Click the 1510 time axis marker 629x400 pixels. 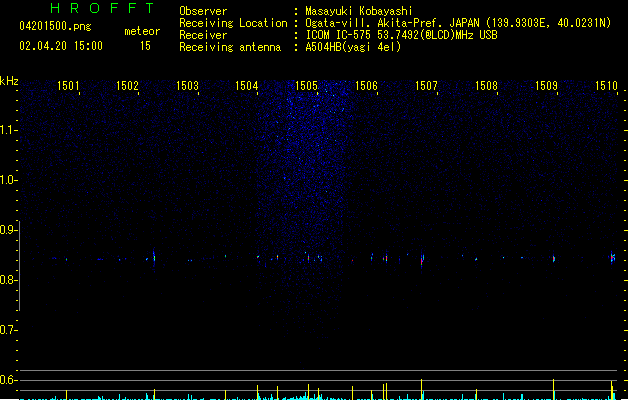(x=606, y=86)
